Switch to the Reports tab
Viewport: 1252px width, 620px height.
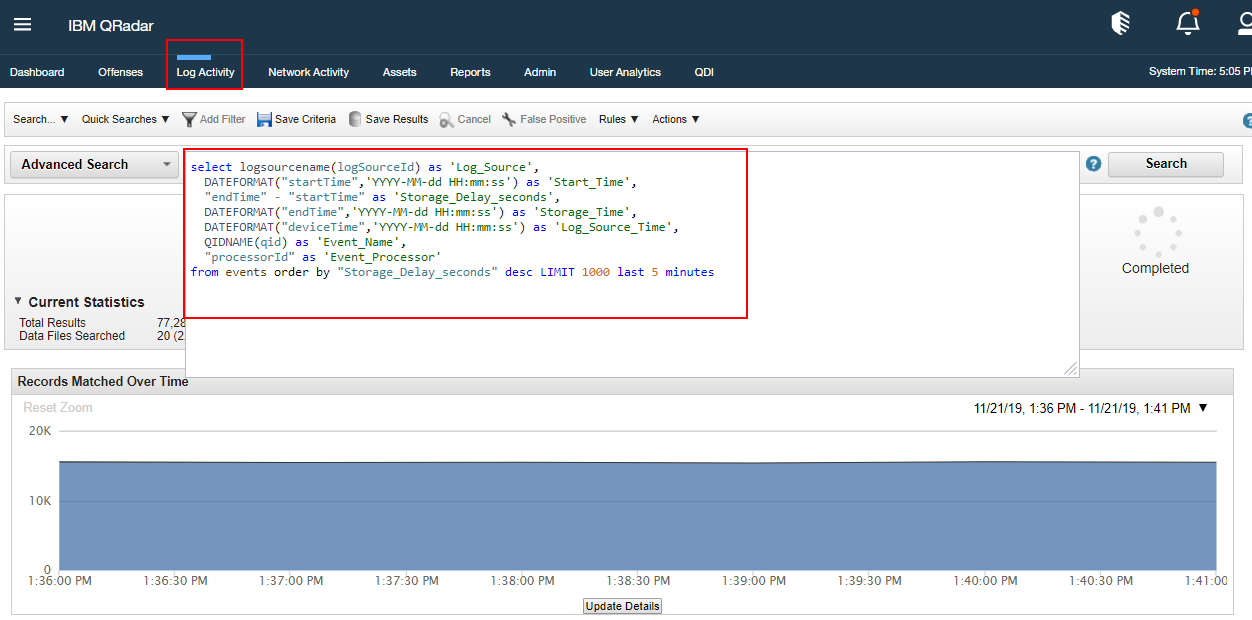tap(470, 72)
